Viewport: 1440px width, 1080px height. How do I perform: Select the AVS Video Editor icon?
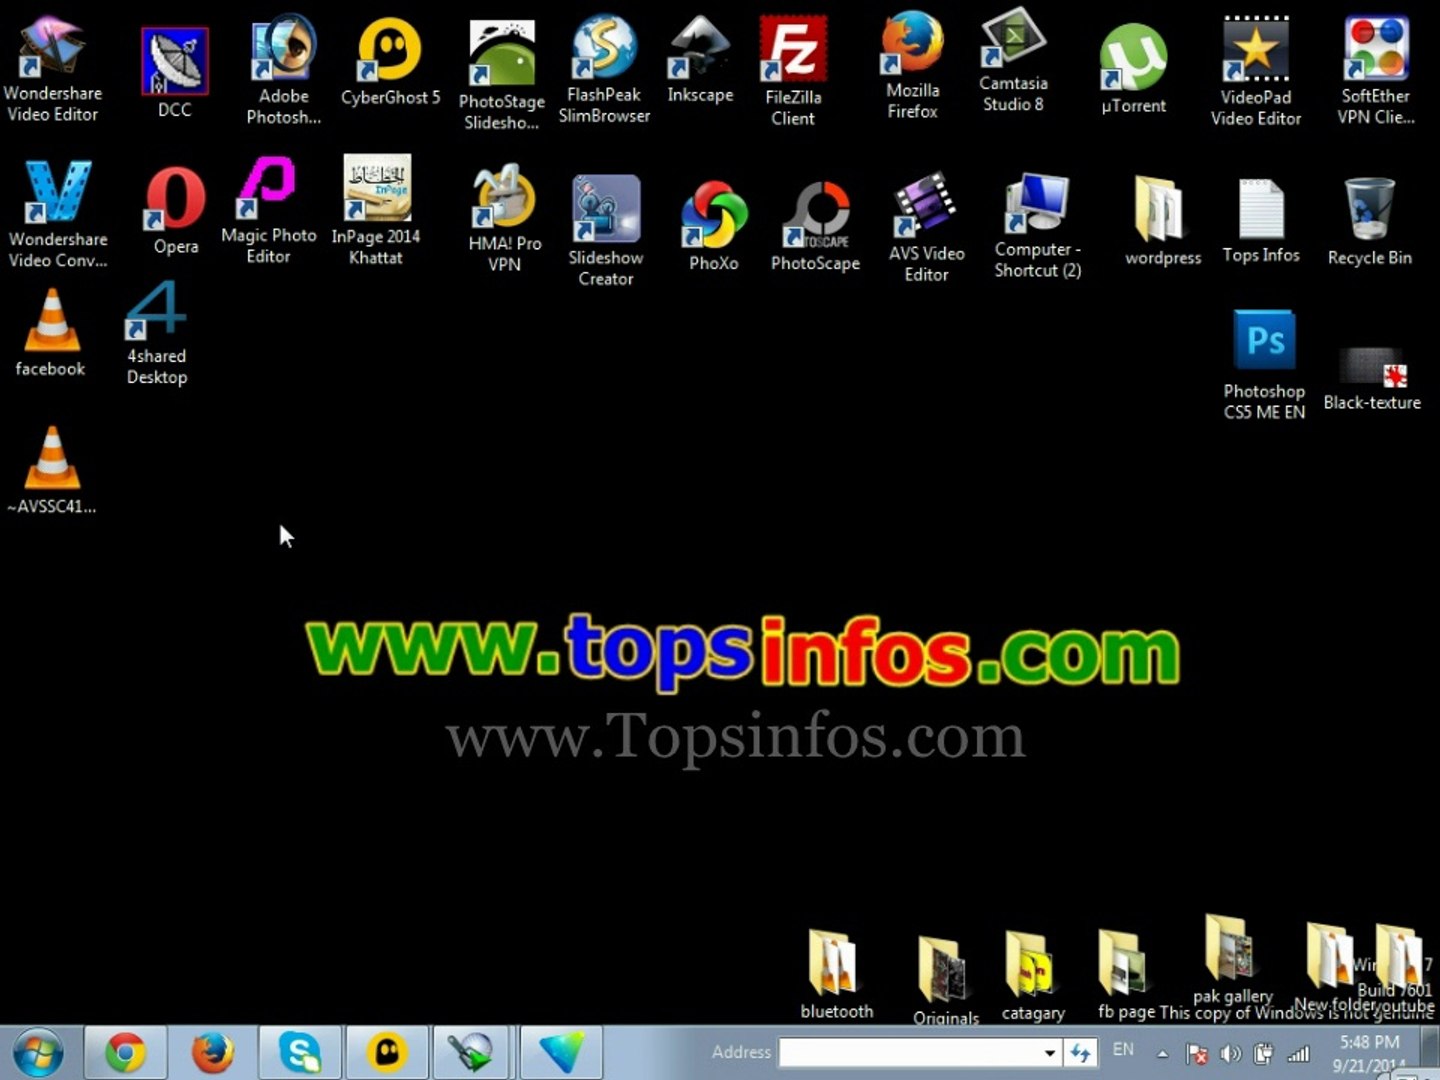(927, 228)
